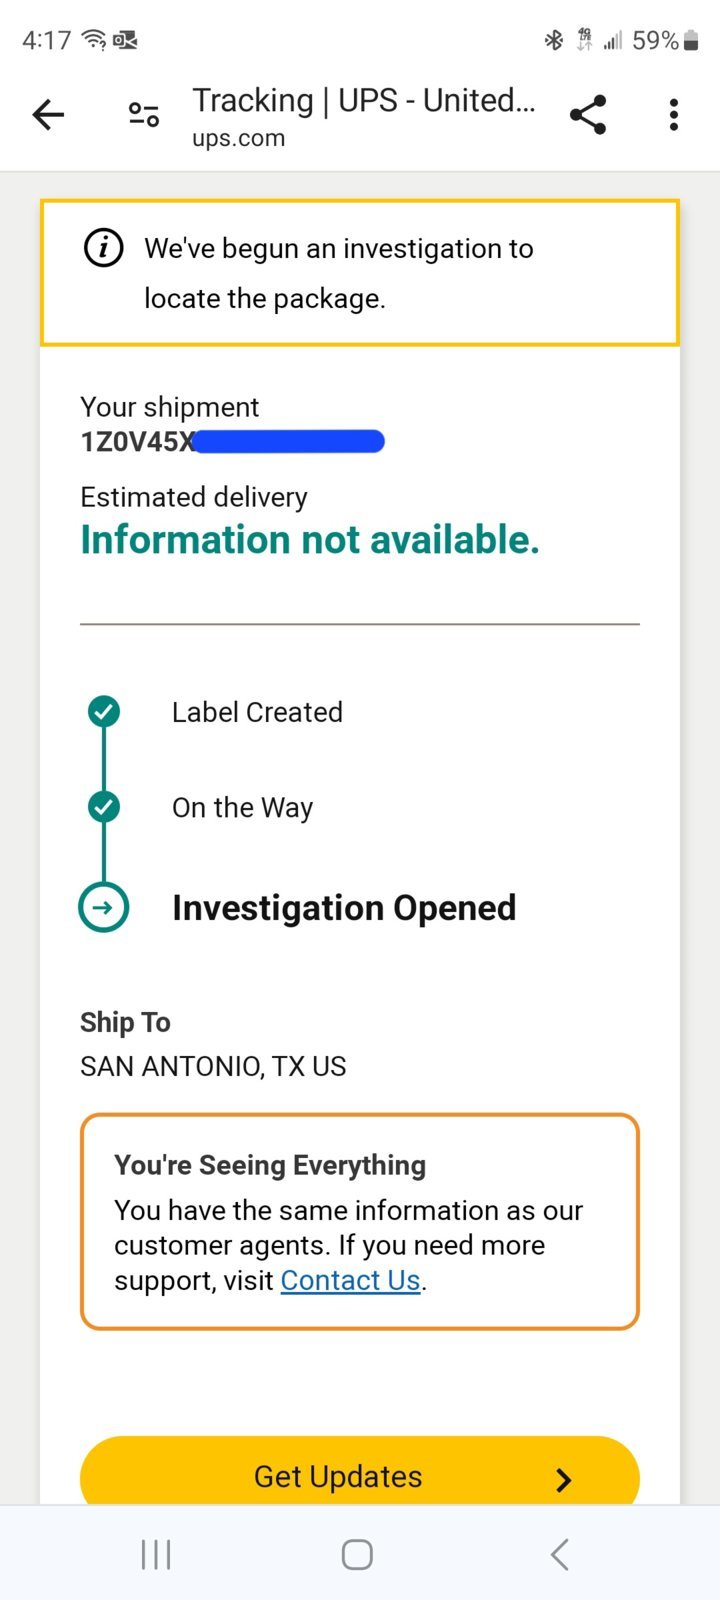Open the Contact Us link

point(350,1280)
